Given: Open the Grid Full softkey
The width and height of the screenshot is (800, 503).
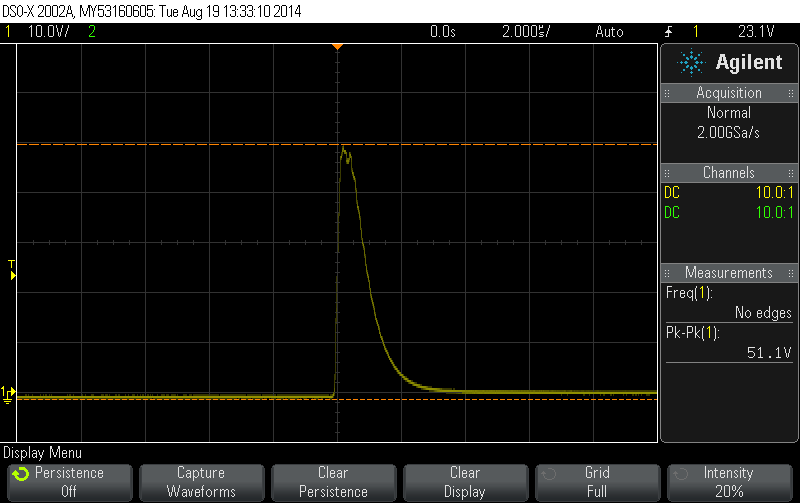Looking at the screenshot, I should coord(597,482).
